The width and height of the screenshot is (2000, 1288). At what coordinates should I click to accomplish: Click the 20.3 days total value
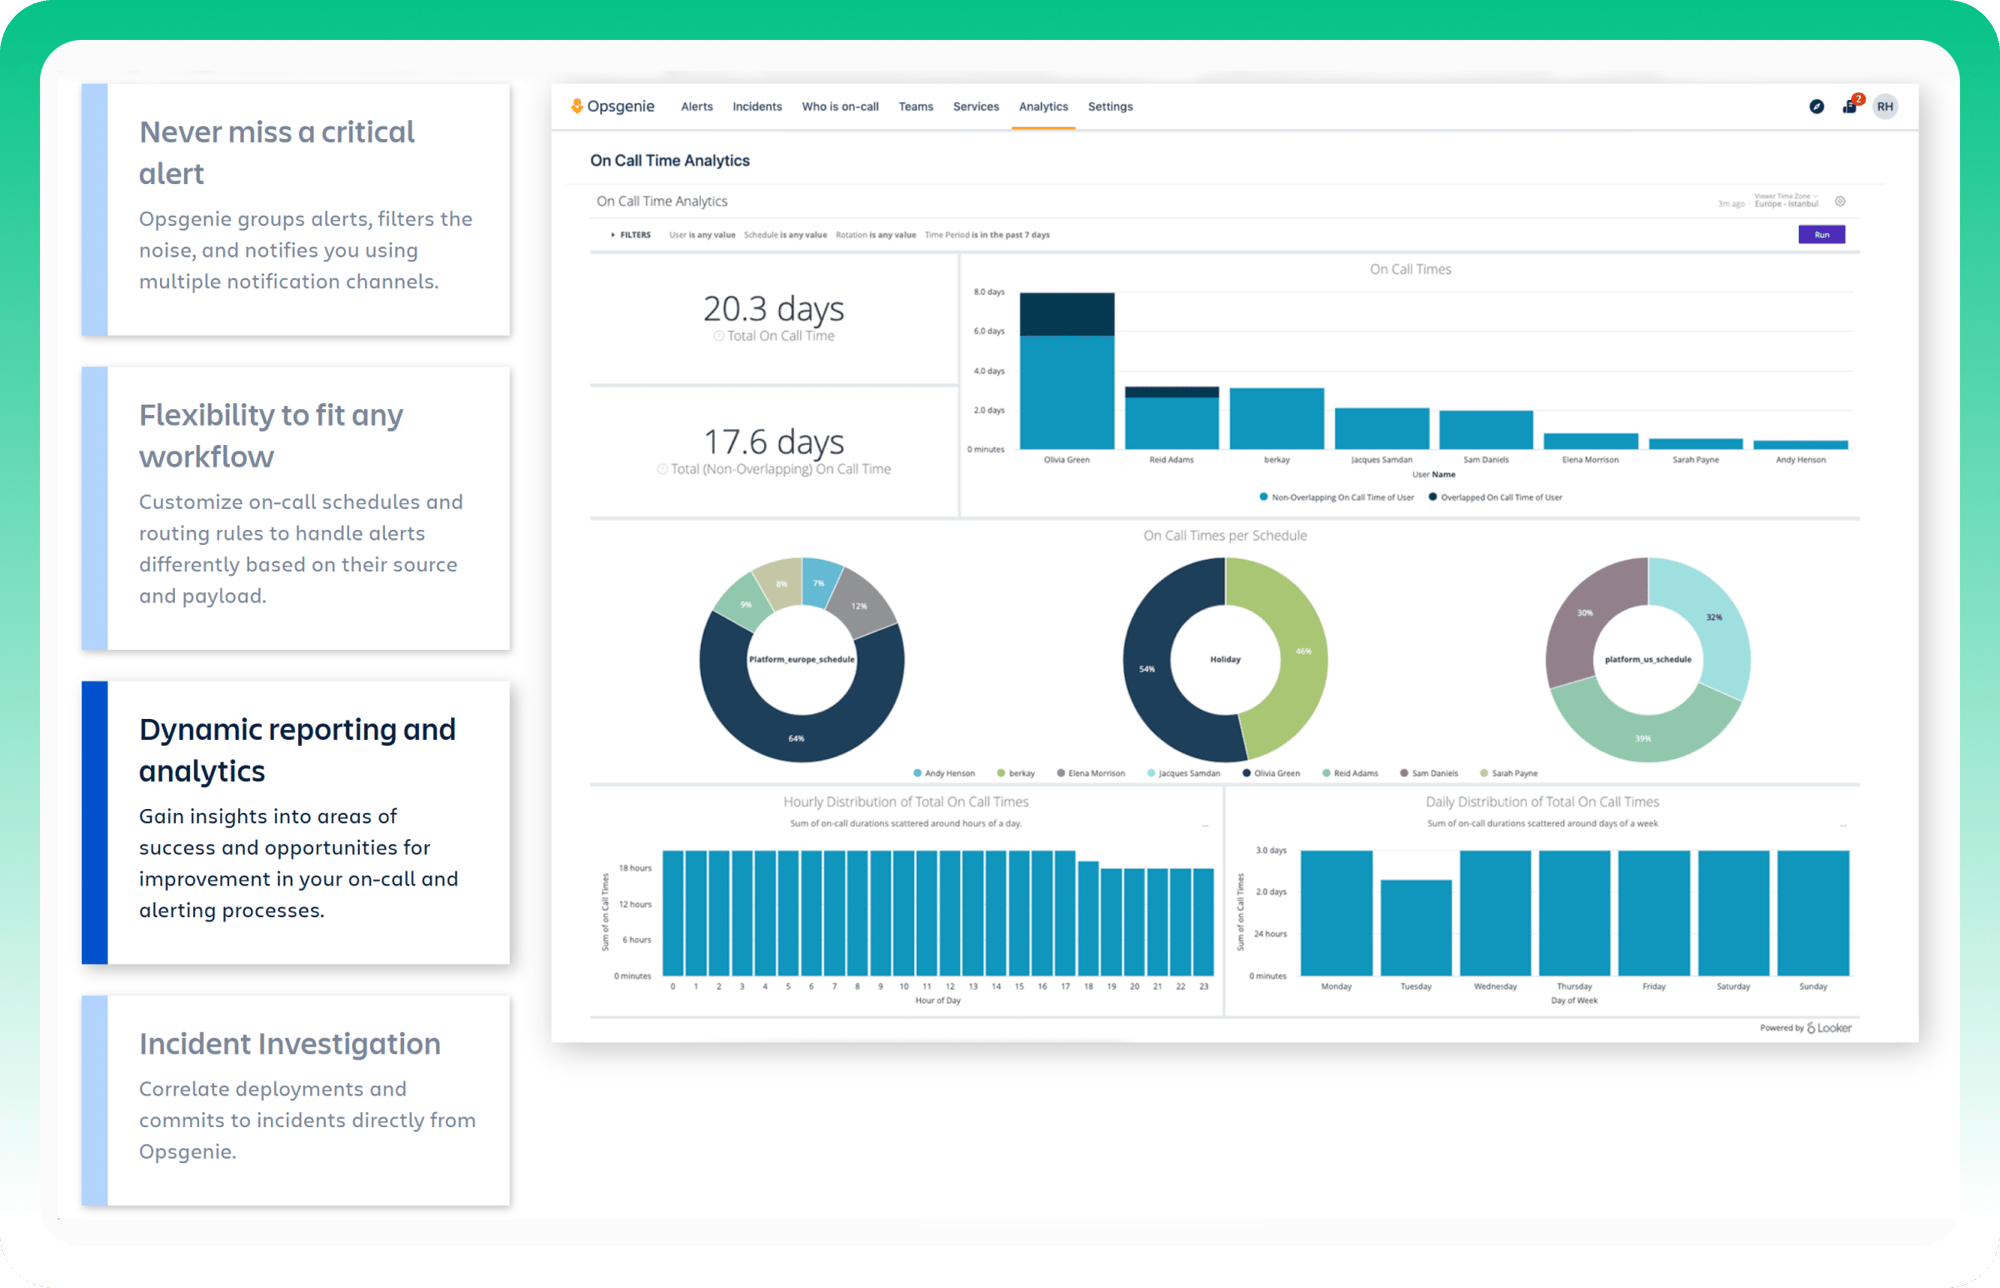tap(774, 308)
